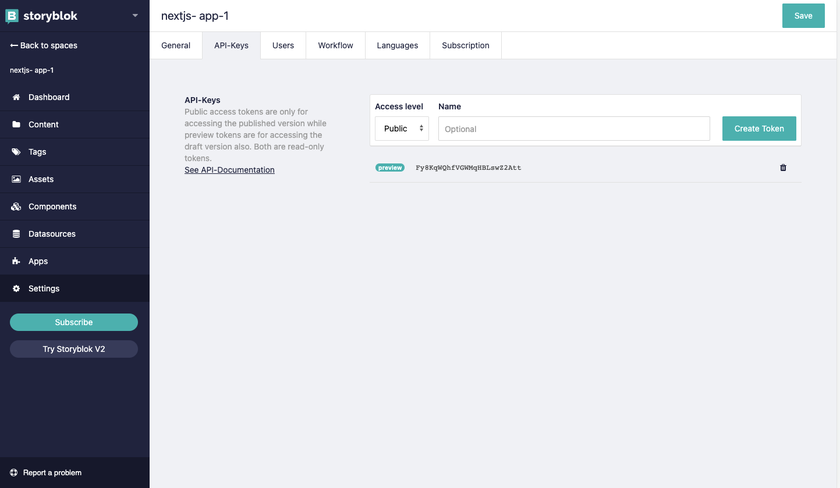
Task: Open the Dashboard home icon
Action: 16,97
